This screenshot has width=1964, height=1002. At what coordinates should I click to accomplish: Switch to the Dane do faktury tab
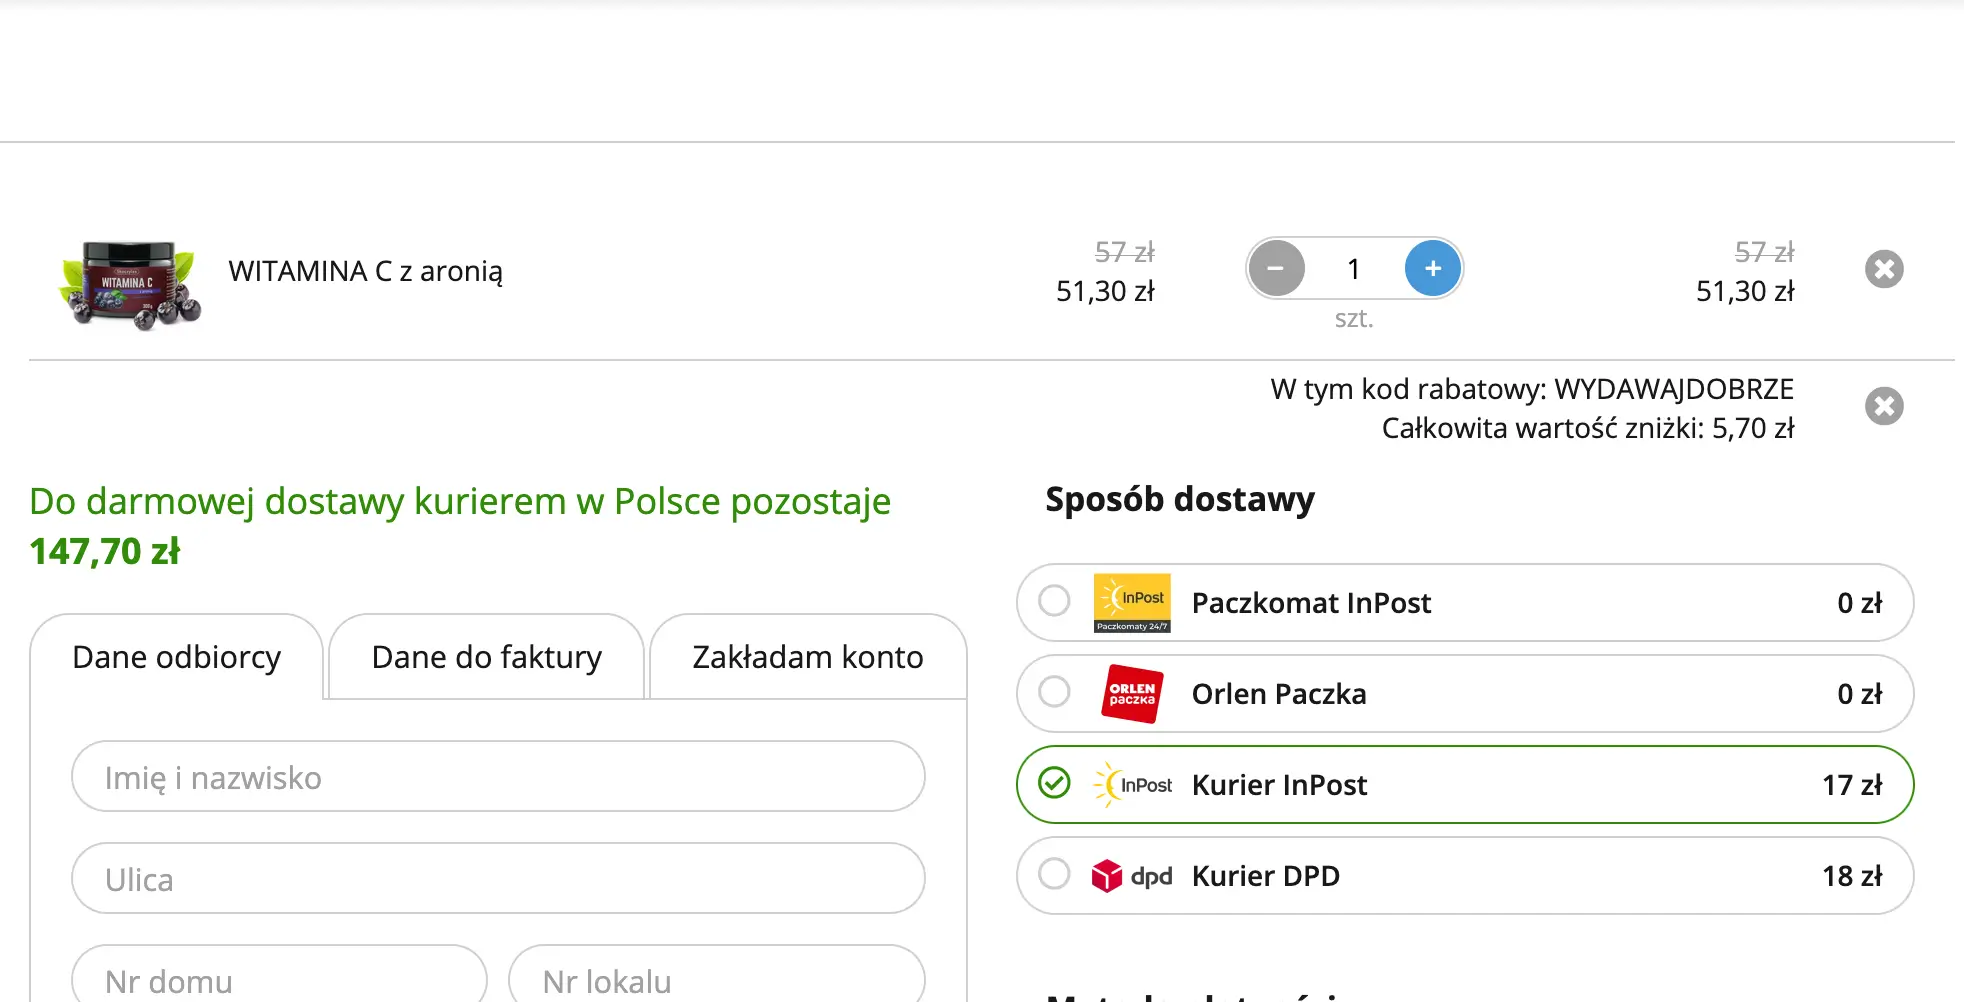tap(486, 657)
